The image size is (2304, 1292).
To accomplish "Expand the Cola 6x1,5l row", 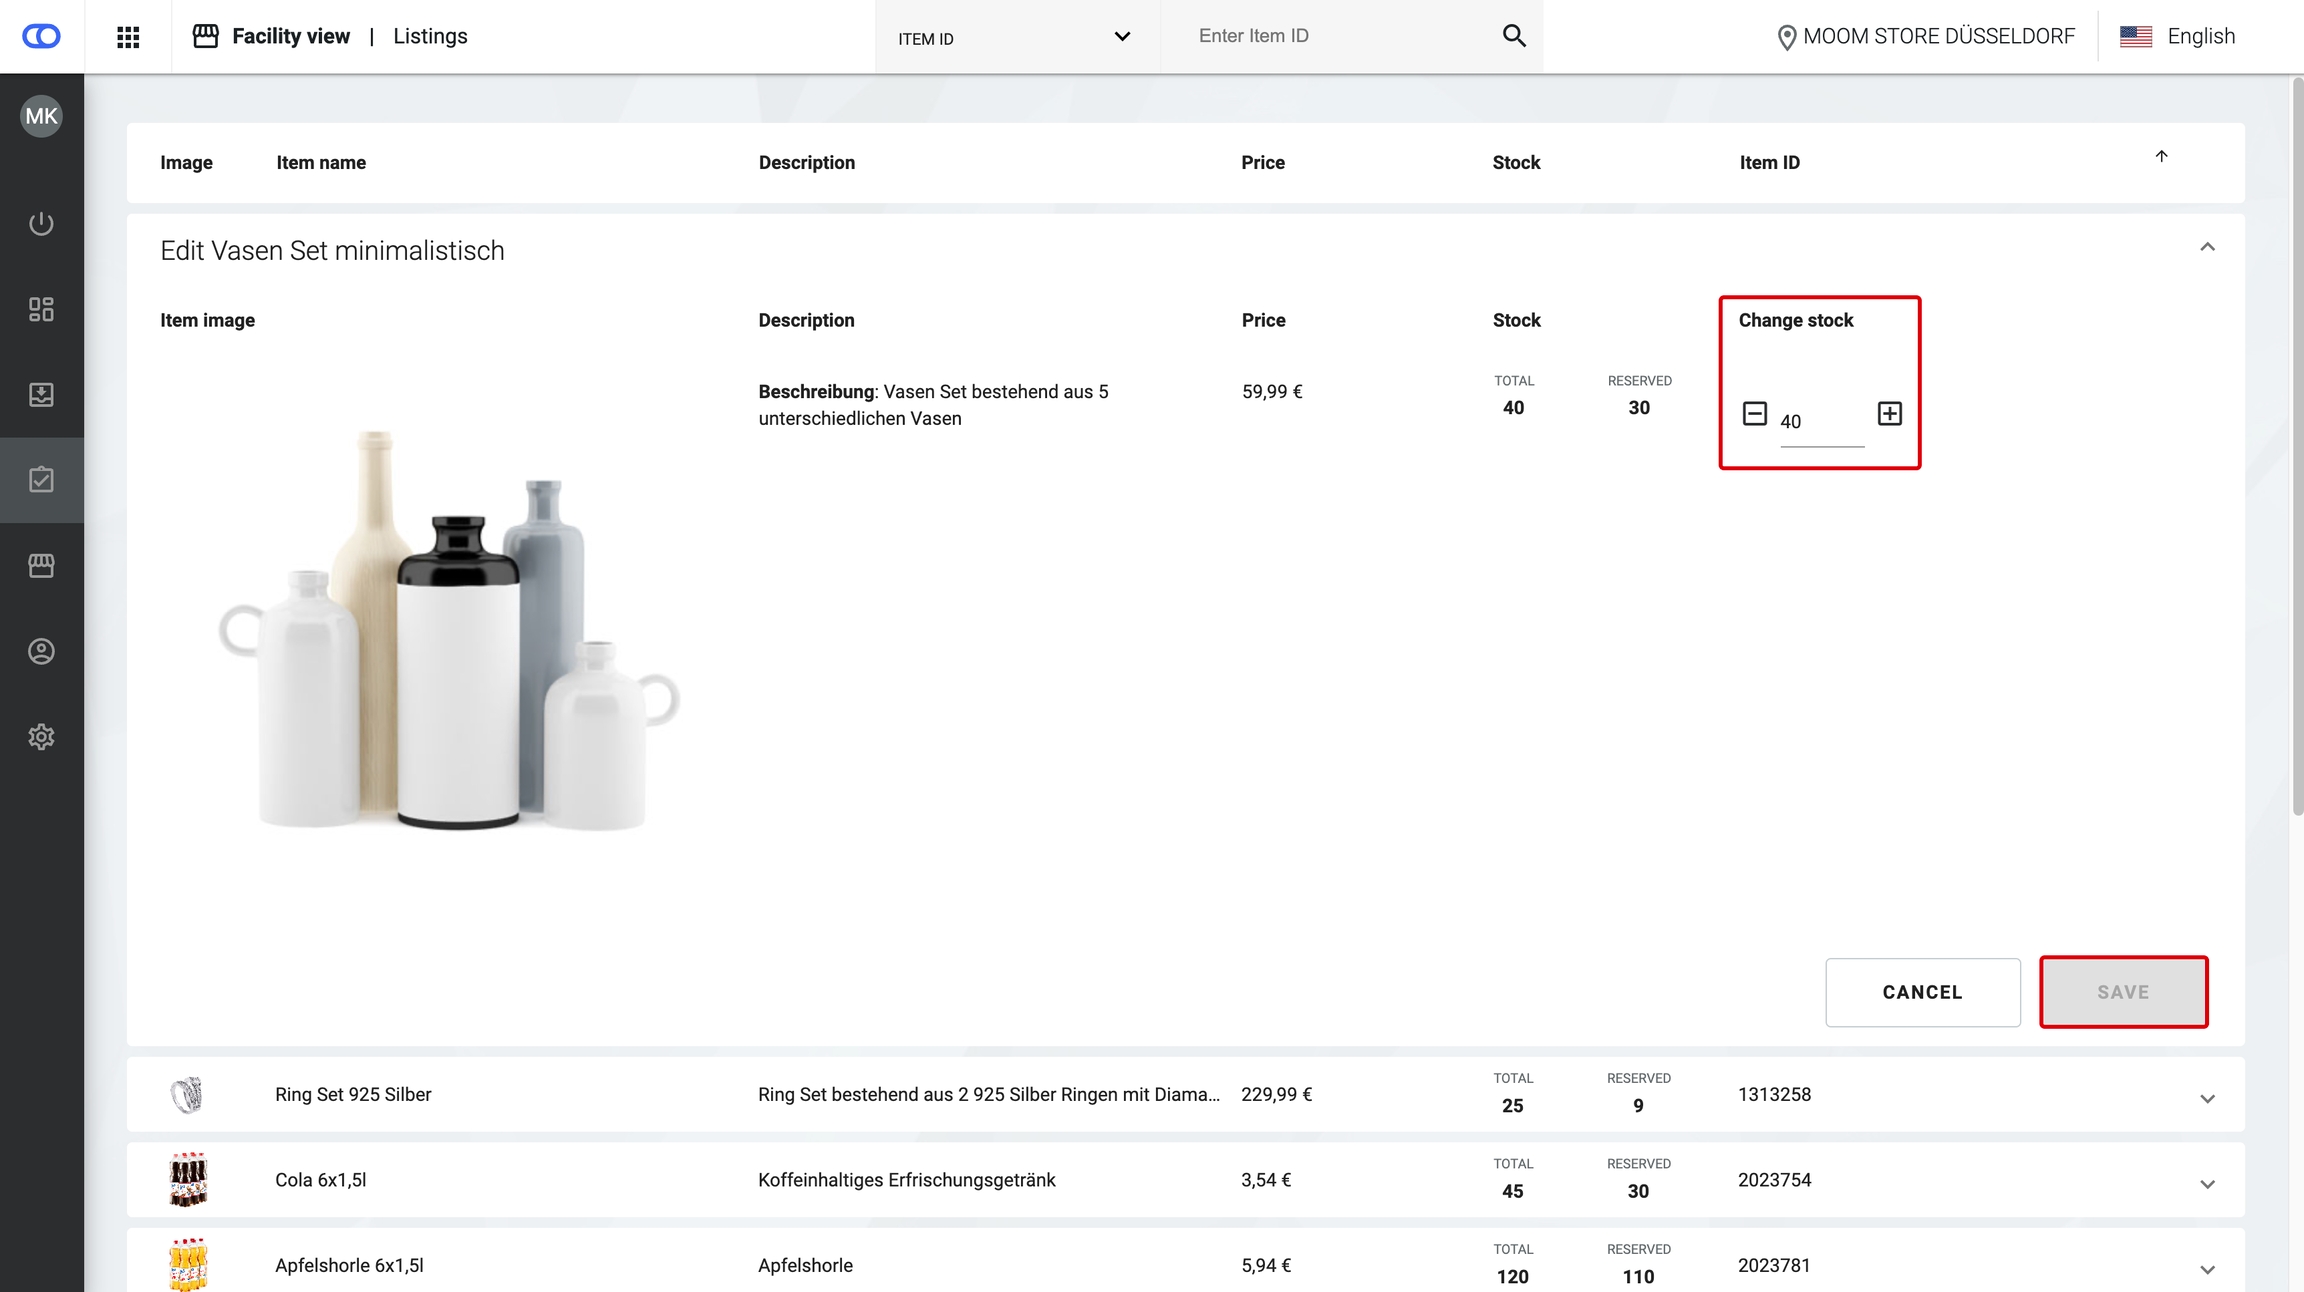I will click(x=2207, y=1184).
